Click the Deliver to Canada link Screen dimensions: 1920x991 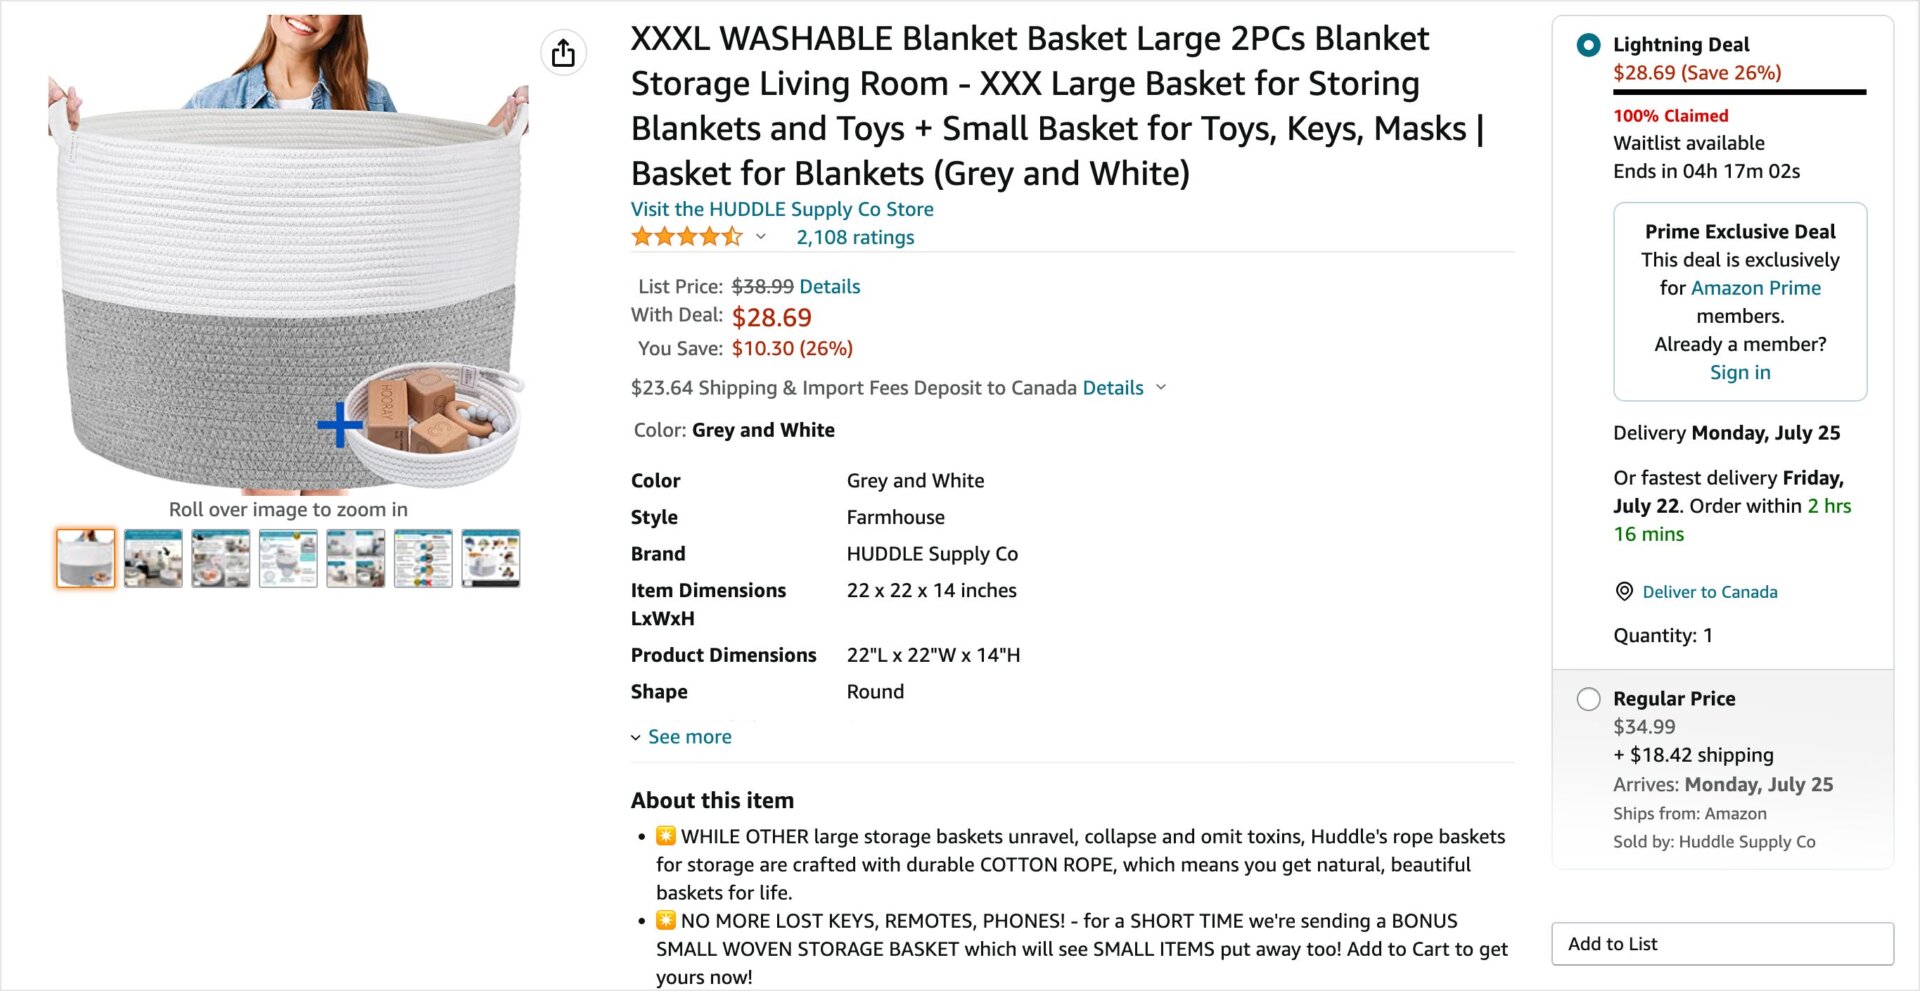1709,591
